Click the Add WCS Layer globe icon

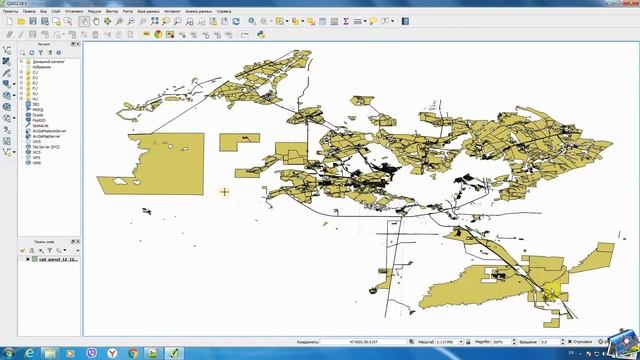7,107
